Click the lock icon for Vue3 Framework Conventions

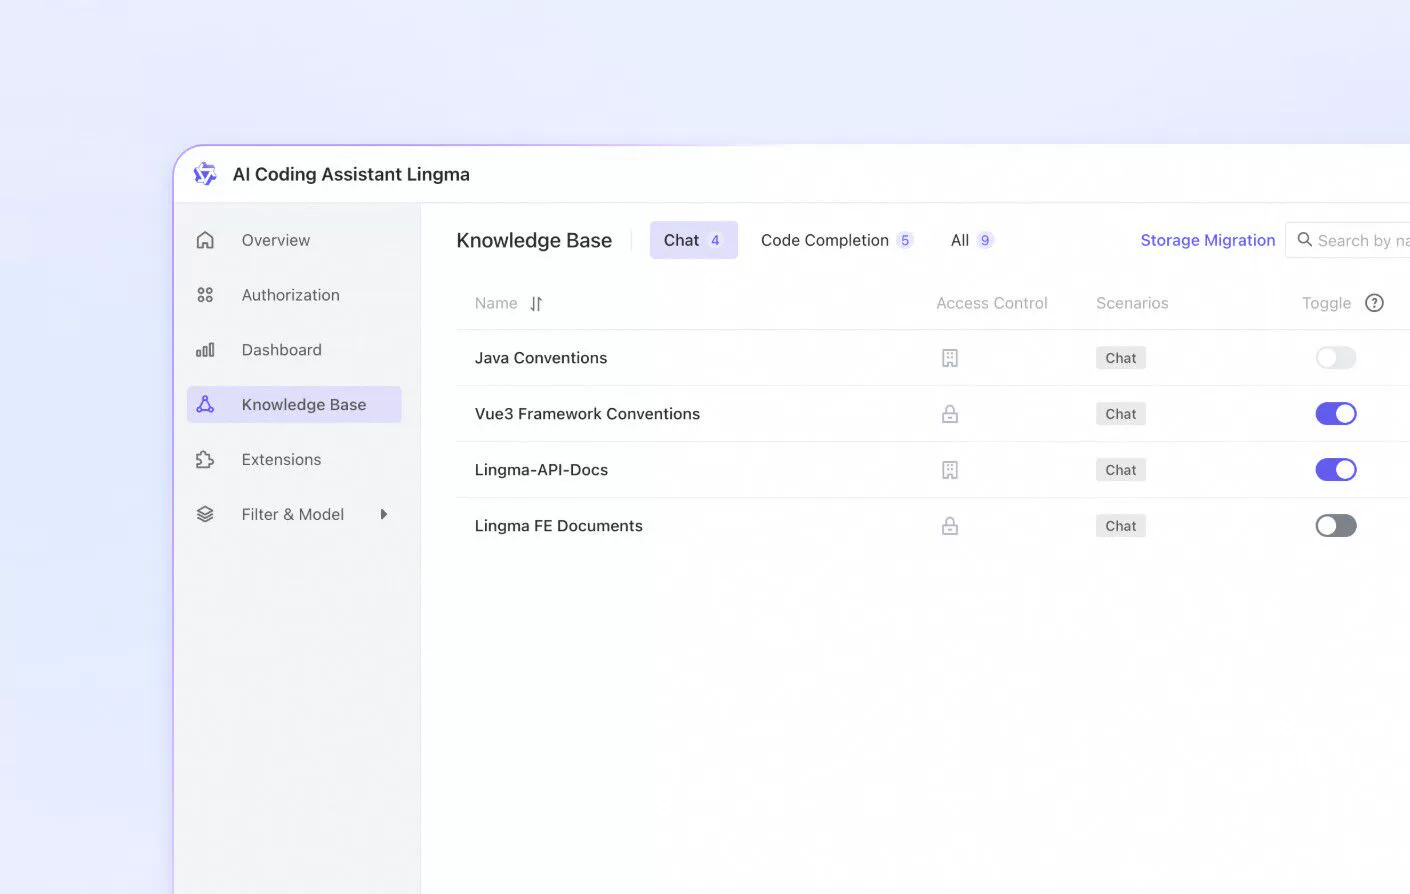point(949,413)
